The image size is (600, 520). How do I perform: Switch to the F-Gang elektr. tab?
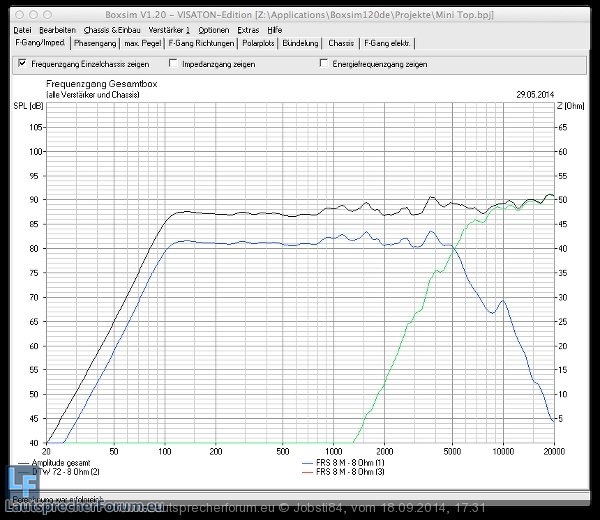tap(388, 44)
